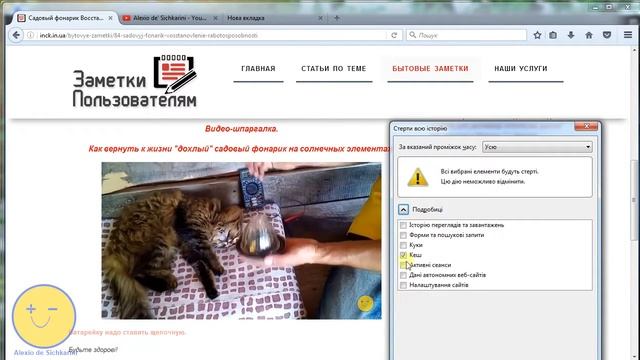Close the Стерти всю історію dialog
The height and width of the screenshot is (360, 640).
[x=586, y=127]
